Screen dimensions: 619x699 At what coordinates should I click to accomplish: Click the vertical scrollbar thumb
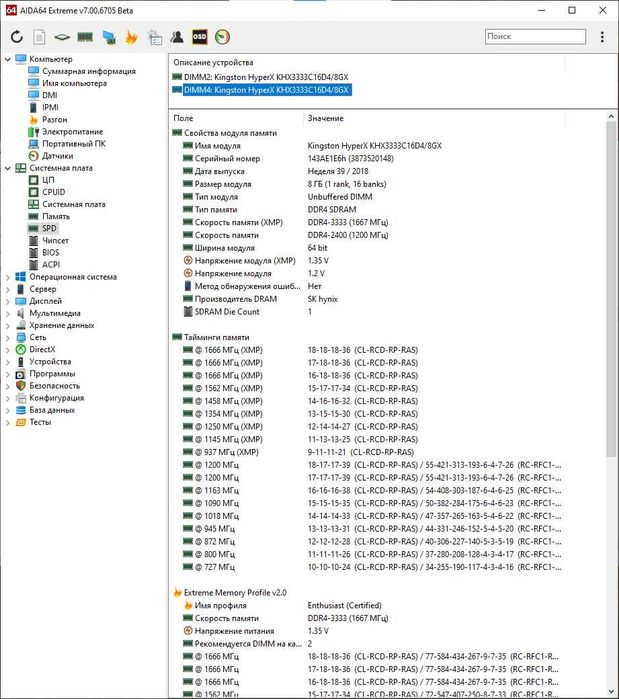click(611, 289)
